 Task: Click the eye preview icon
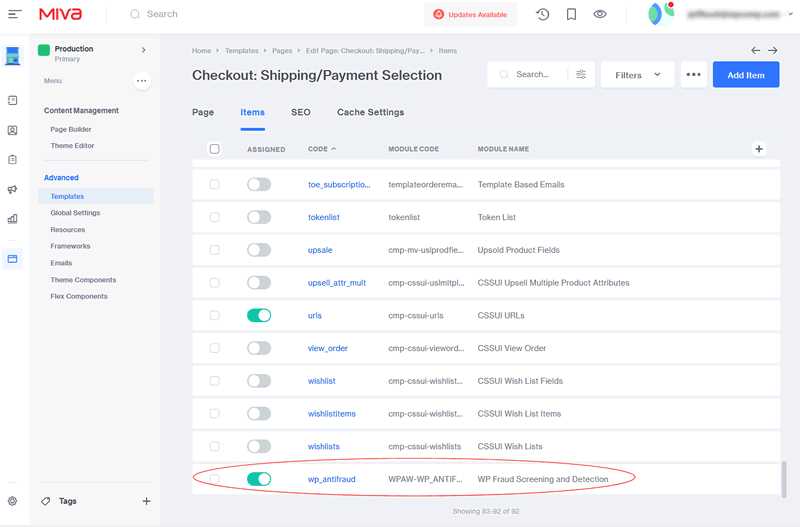pos(600,14)
